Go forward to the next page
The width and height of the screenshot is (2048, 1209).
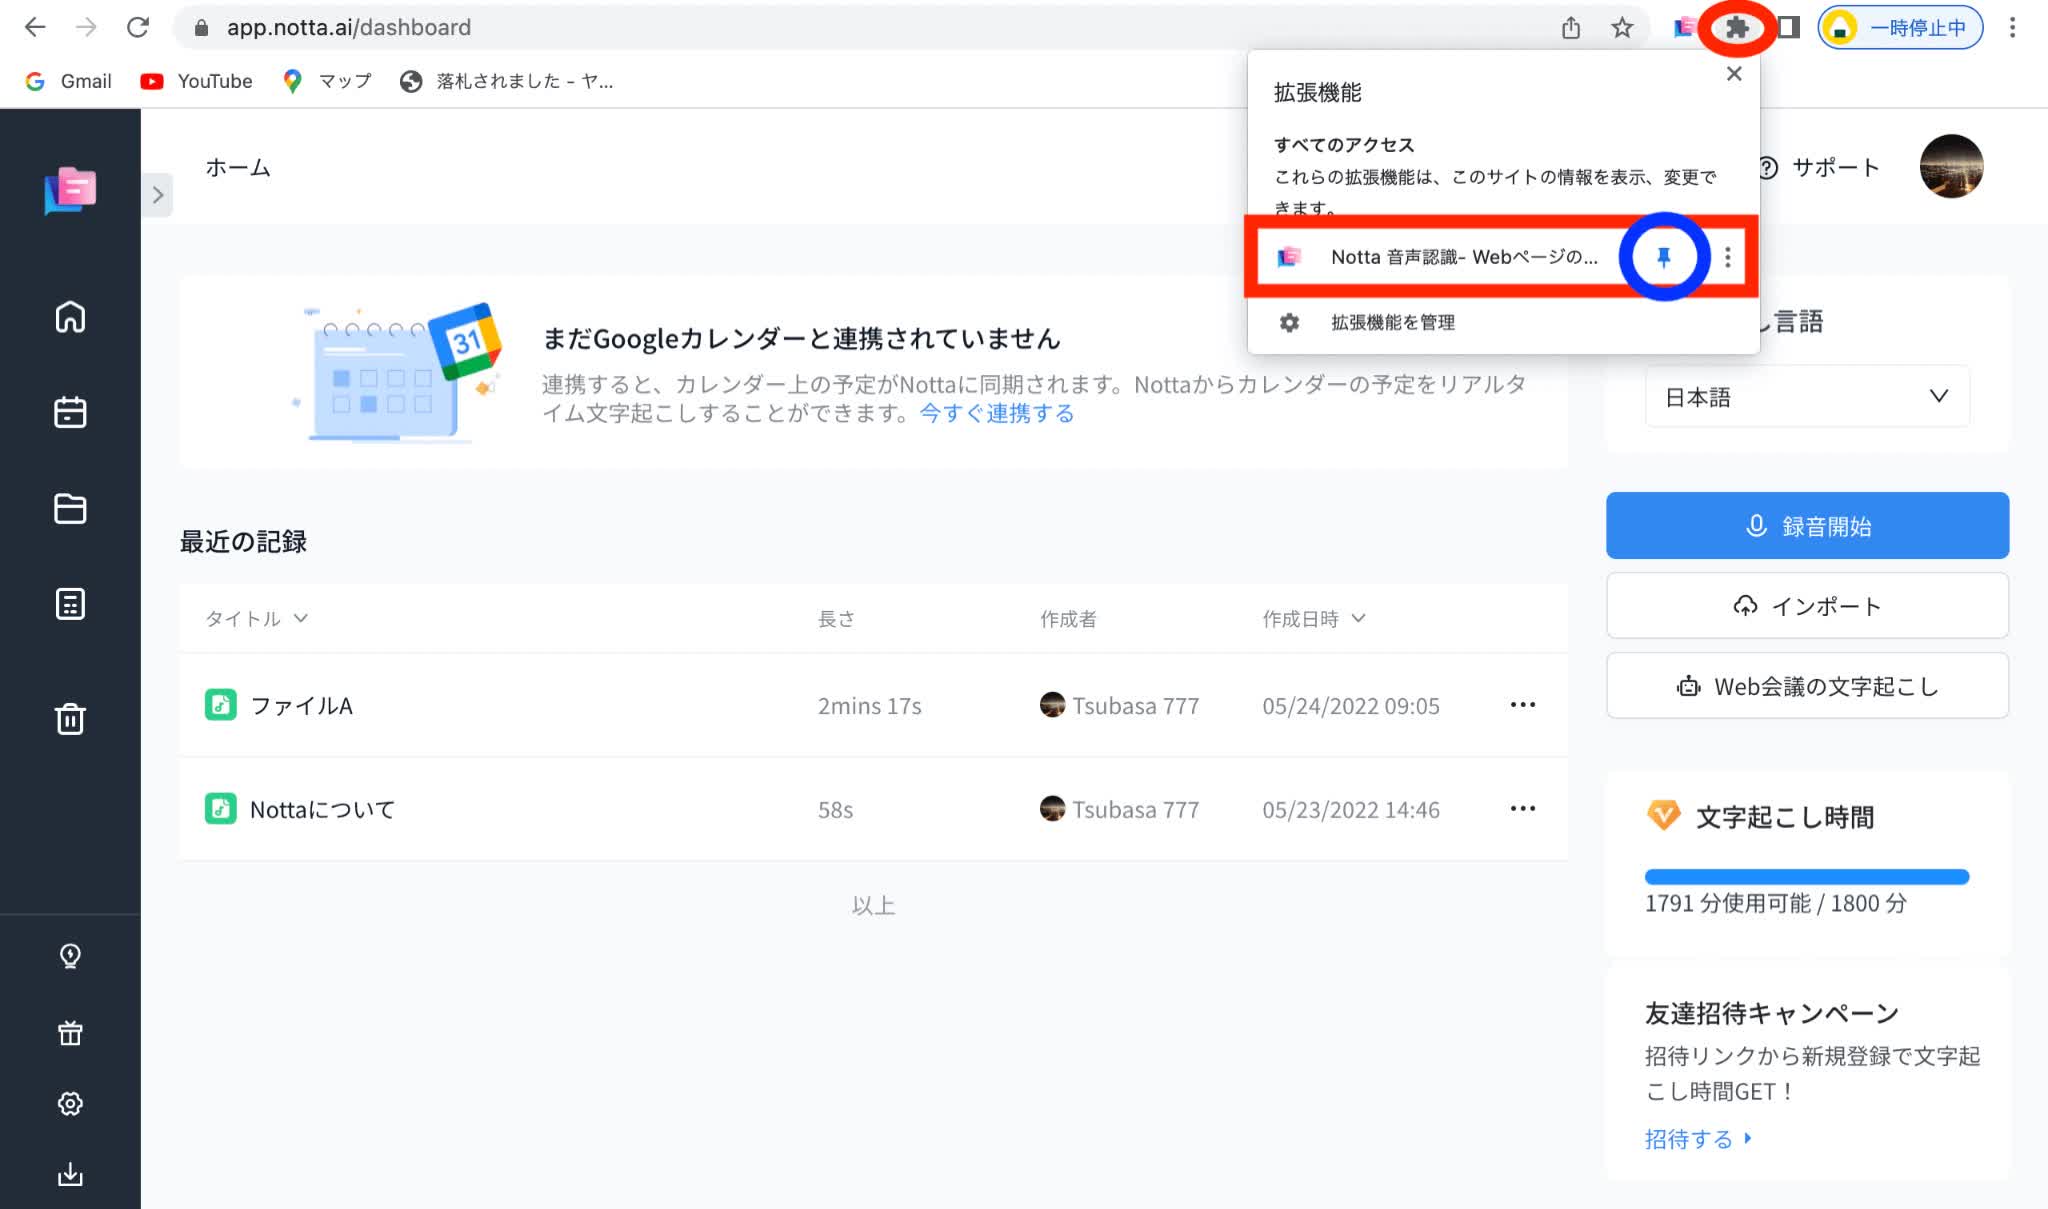coord(86,27)
